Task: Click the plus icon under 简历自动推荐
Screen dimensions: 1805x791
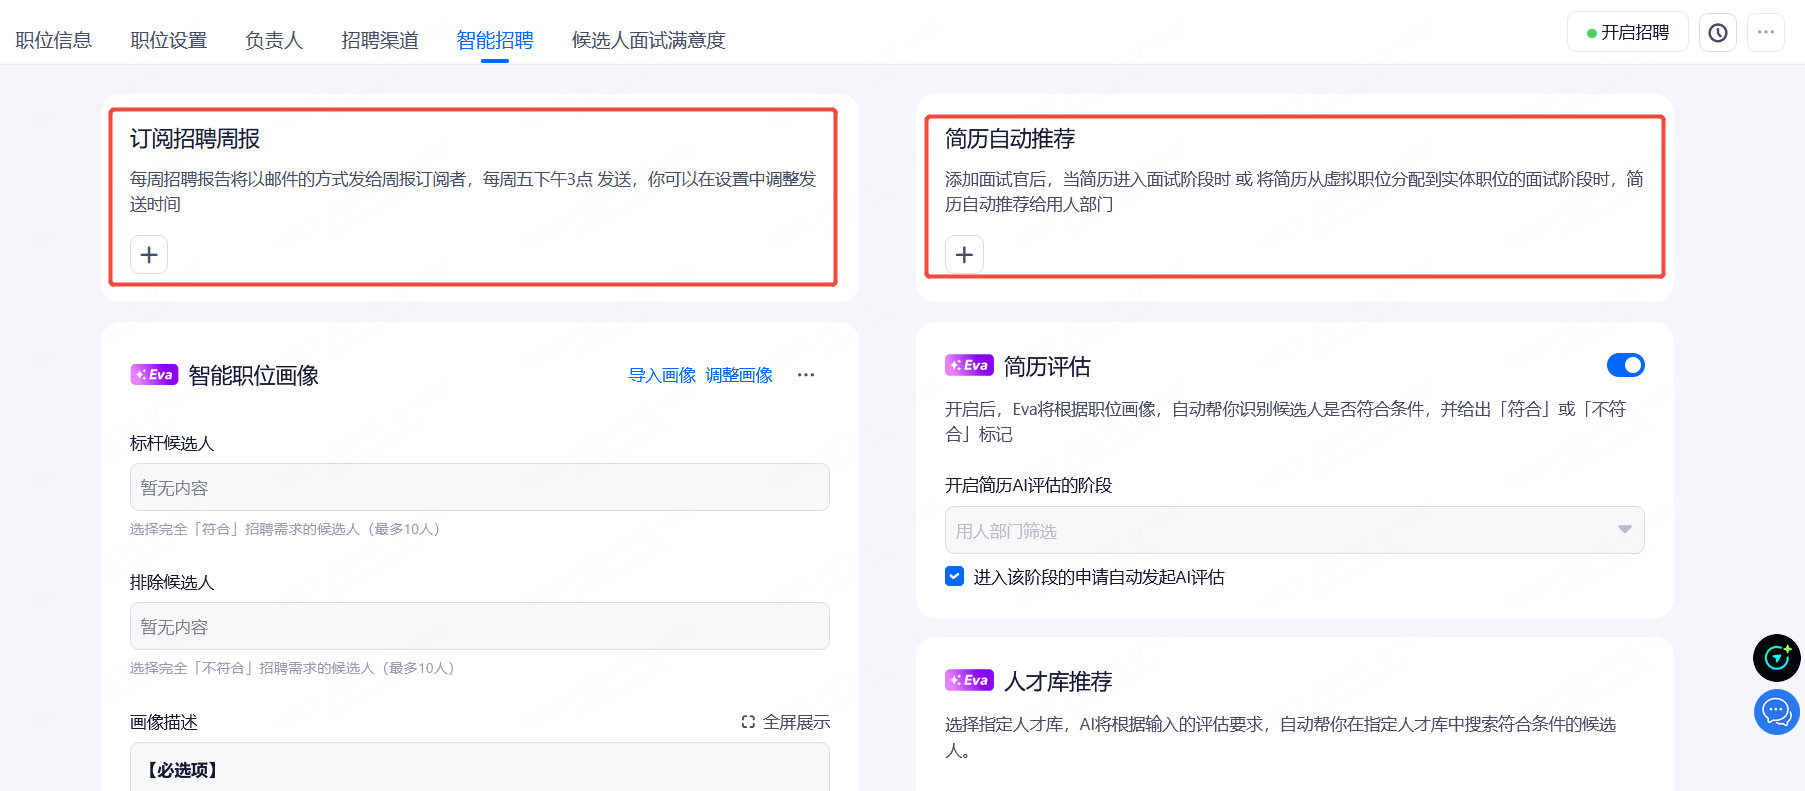Action: pos(964,255)
